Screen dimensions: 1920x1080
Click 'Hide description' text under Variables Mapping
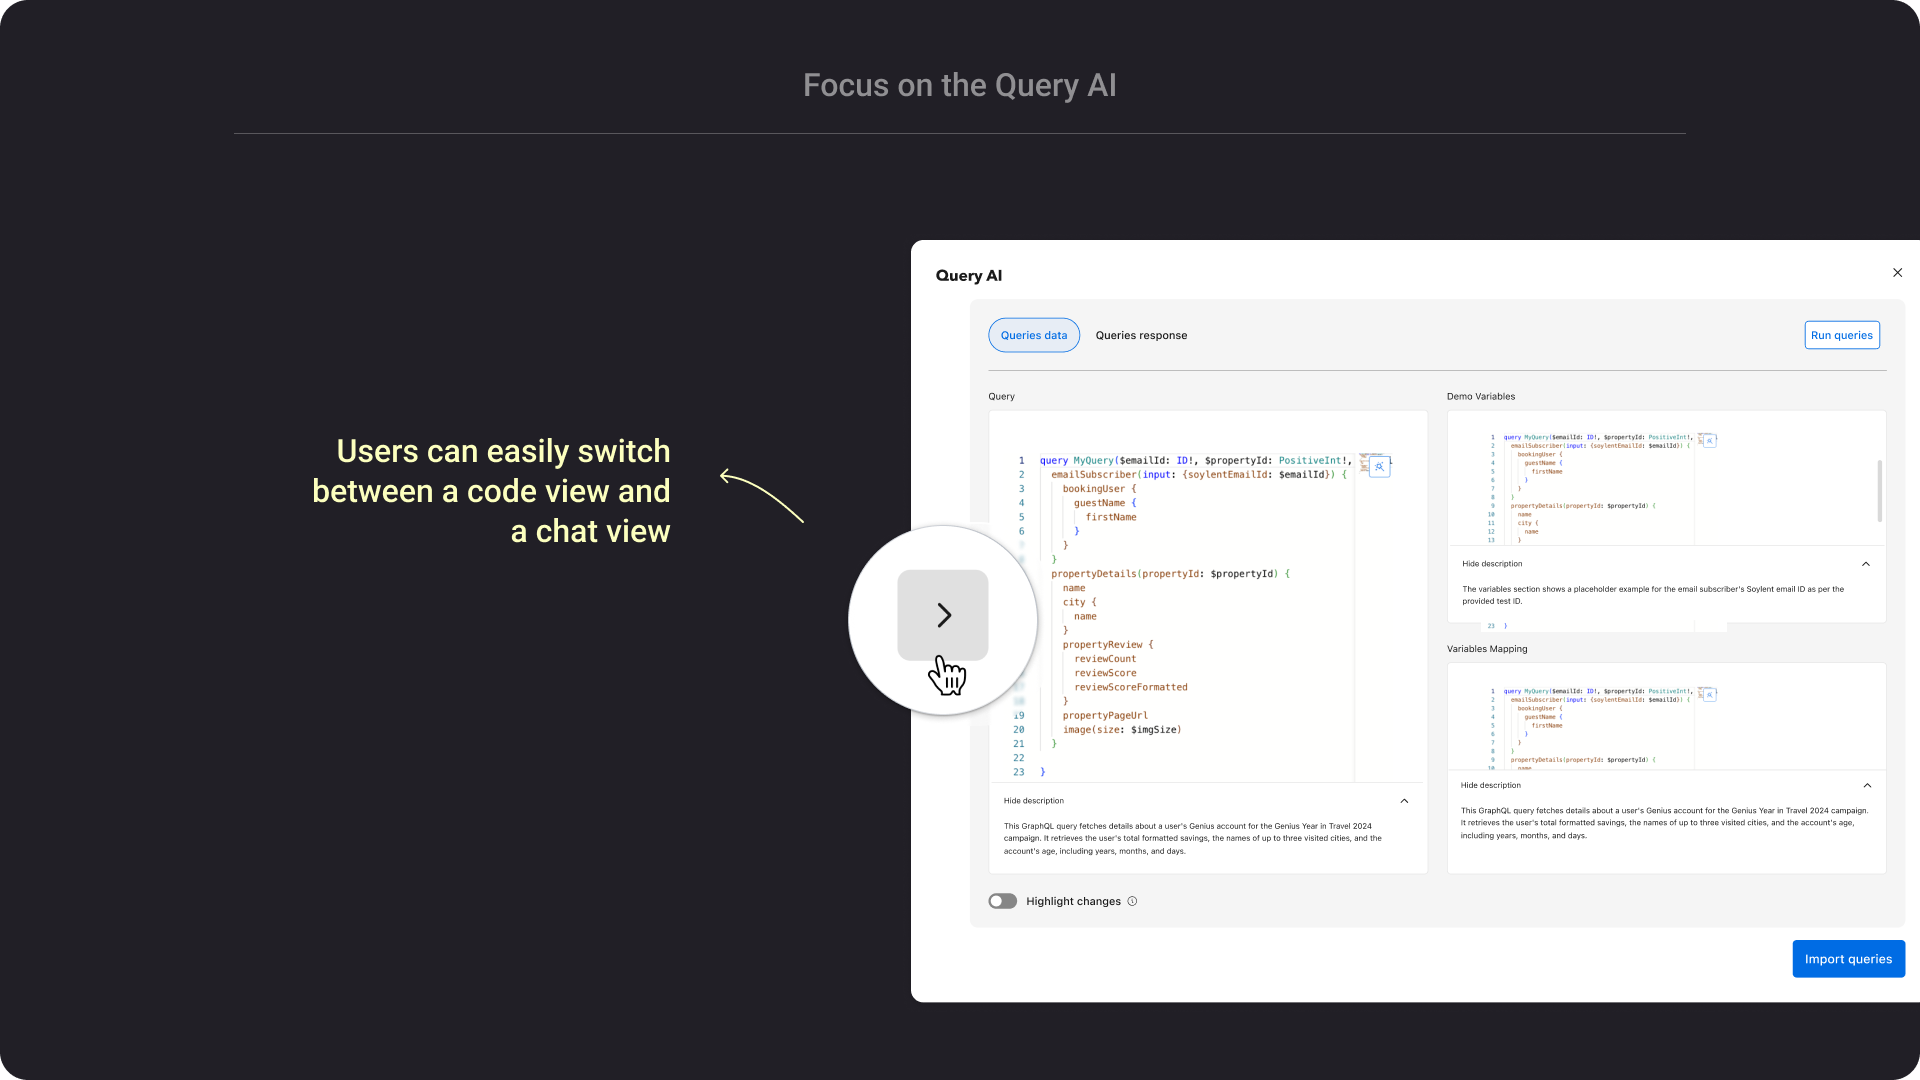pyautogui.click(x=1490, y=785)
